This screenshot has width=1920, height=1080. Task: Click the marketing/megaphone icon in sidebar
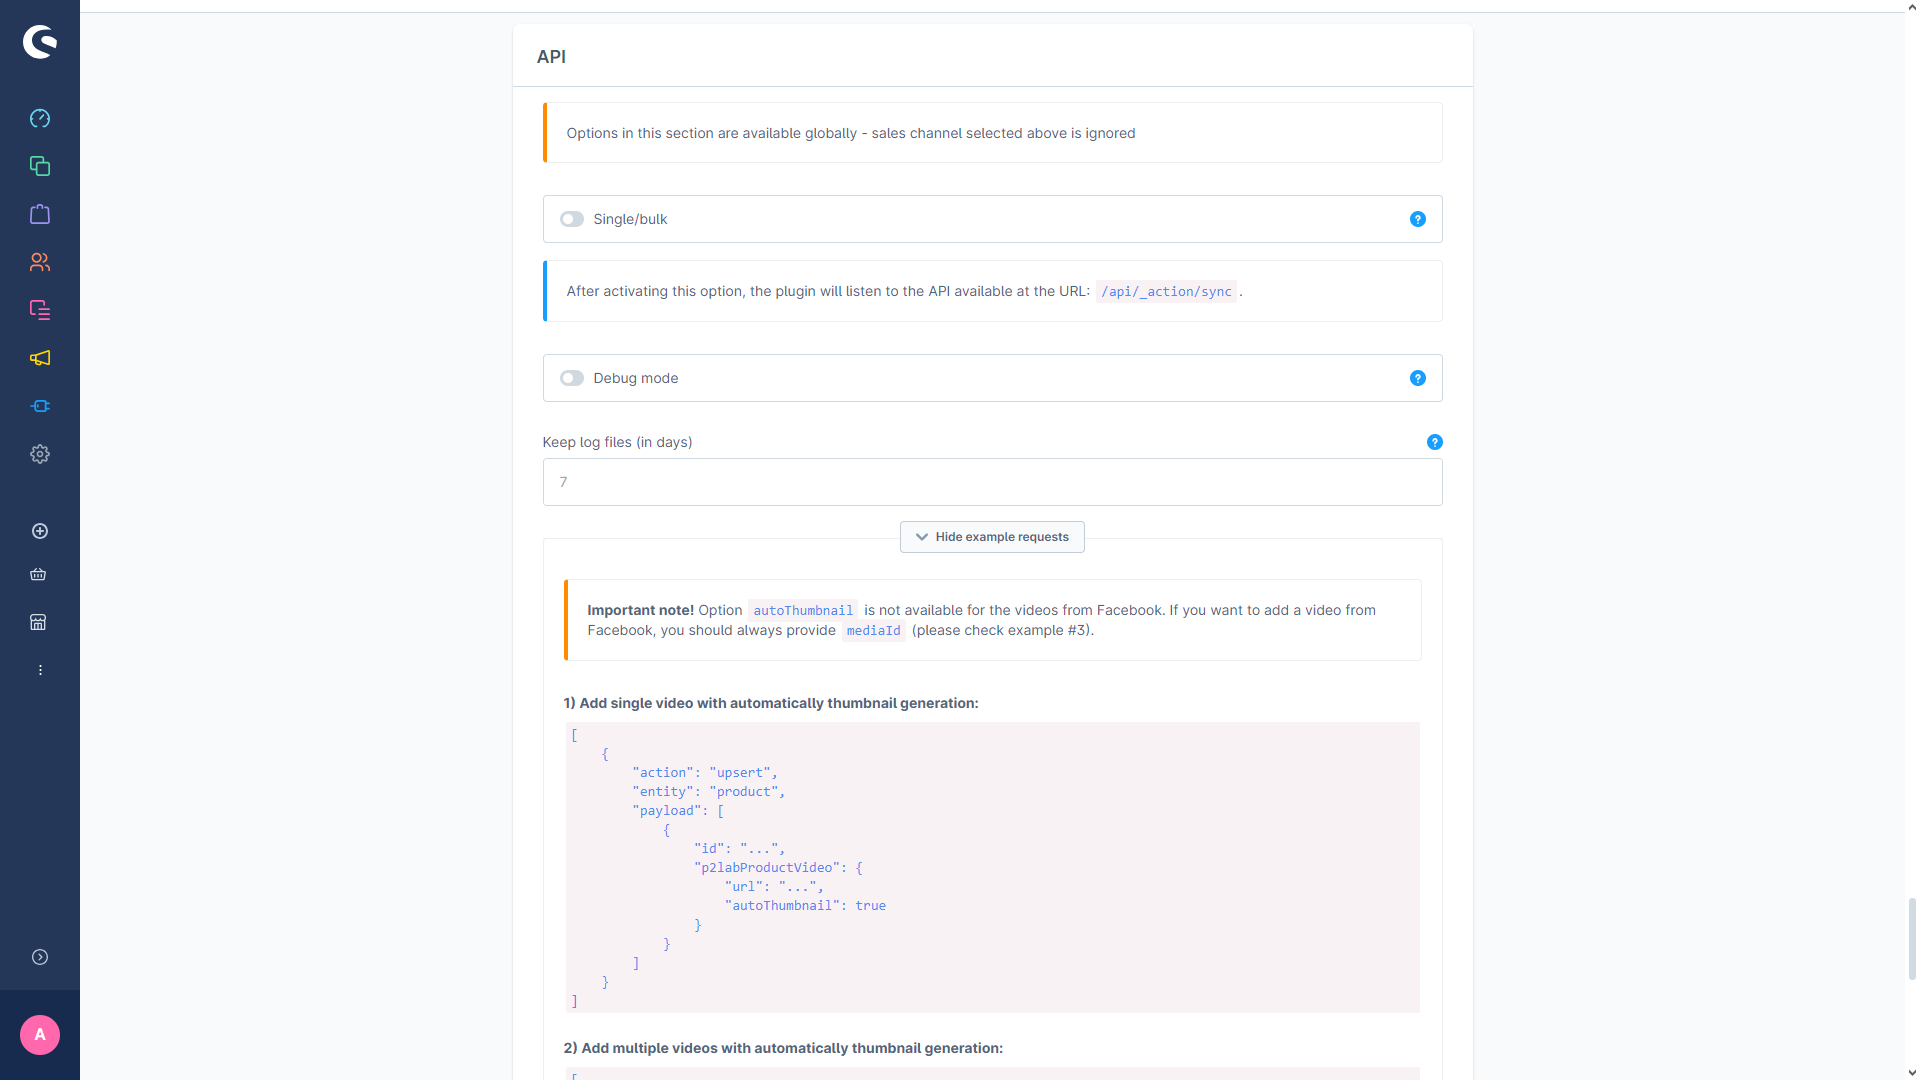coord(40,357)
